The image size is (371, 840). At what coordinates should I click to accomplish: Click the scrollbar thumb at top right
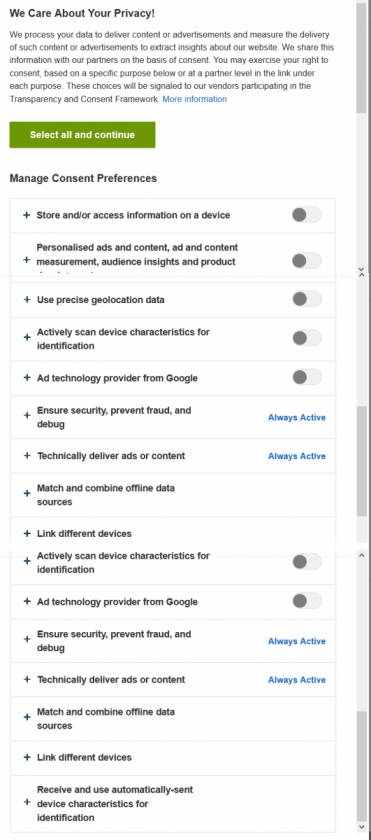361,58
